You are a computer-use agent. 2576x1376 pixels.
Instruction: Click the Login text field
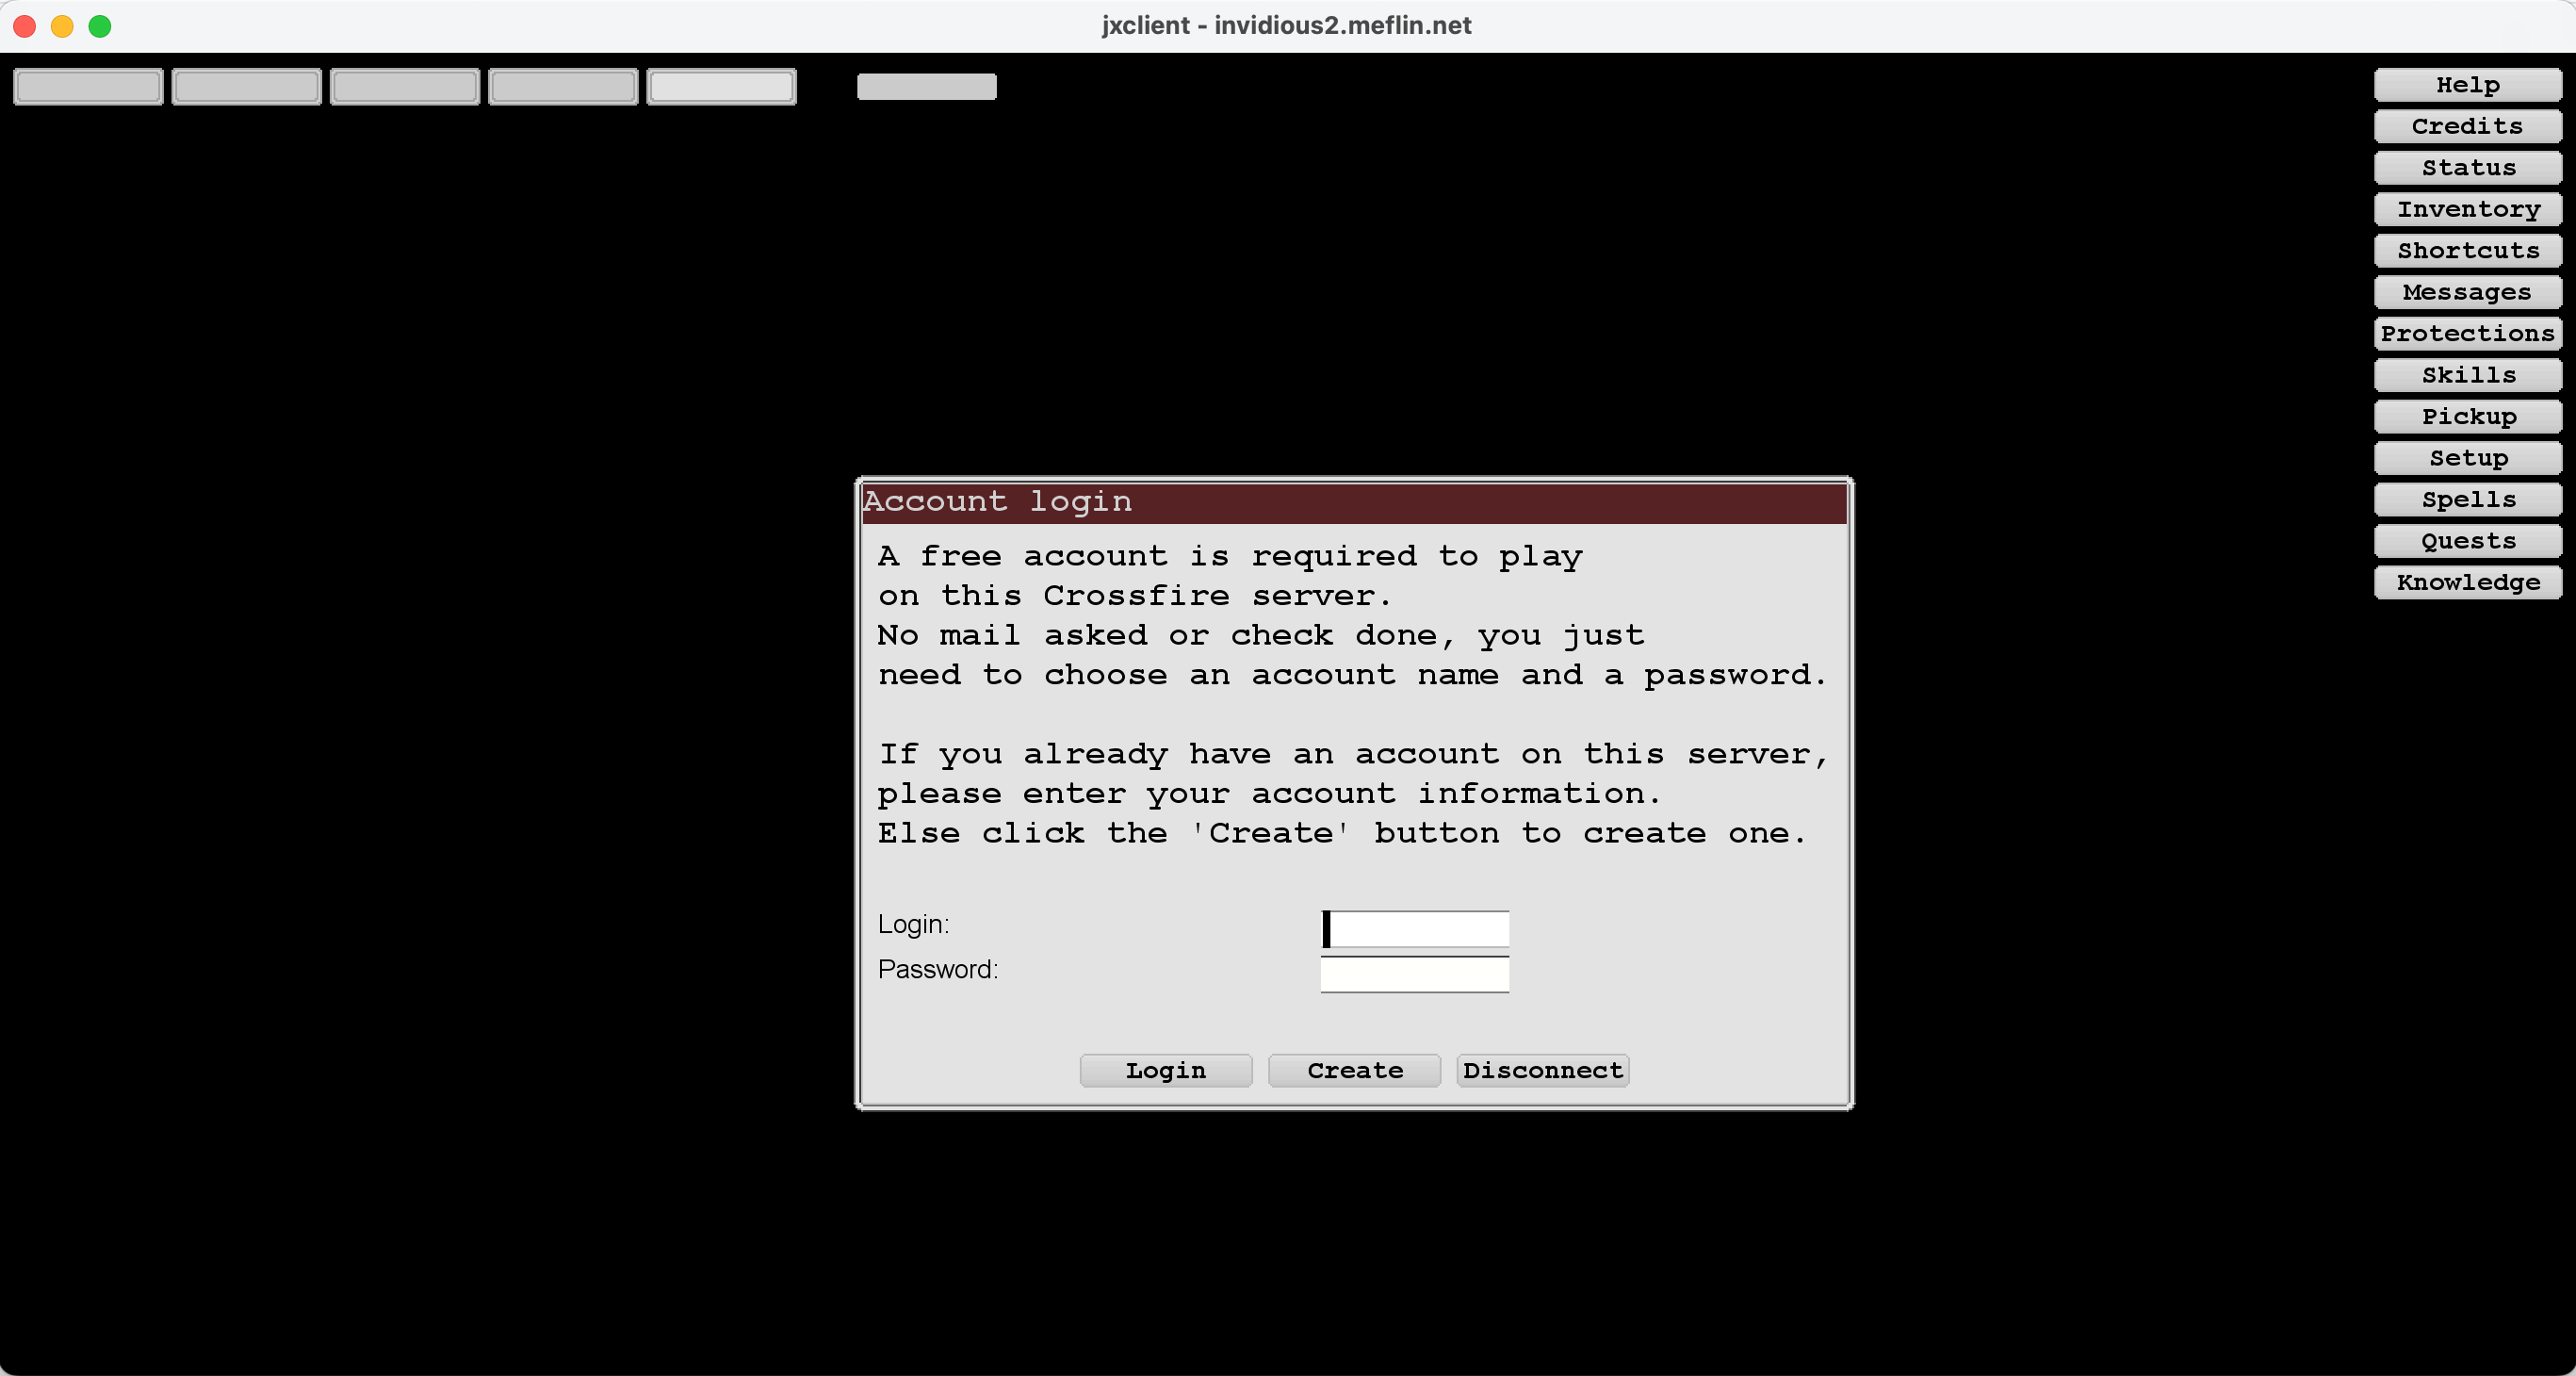(x=1414, y=929)
